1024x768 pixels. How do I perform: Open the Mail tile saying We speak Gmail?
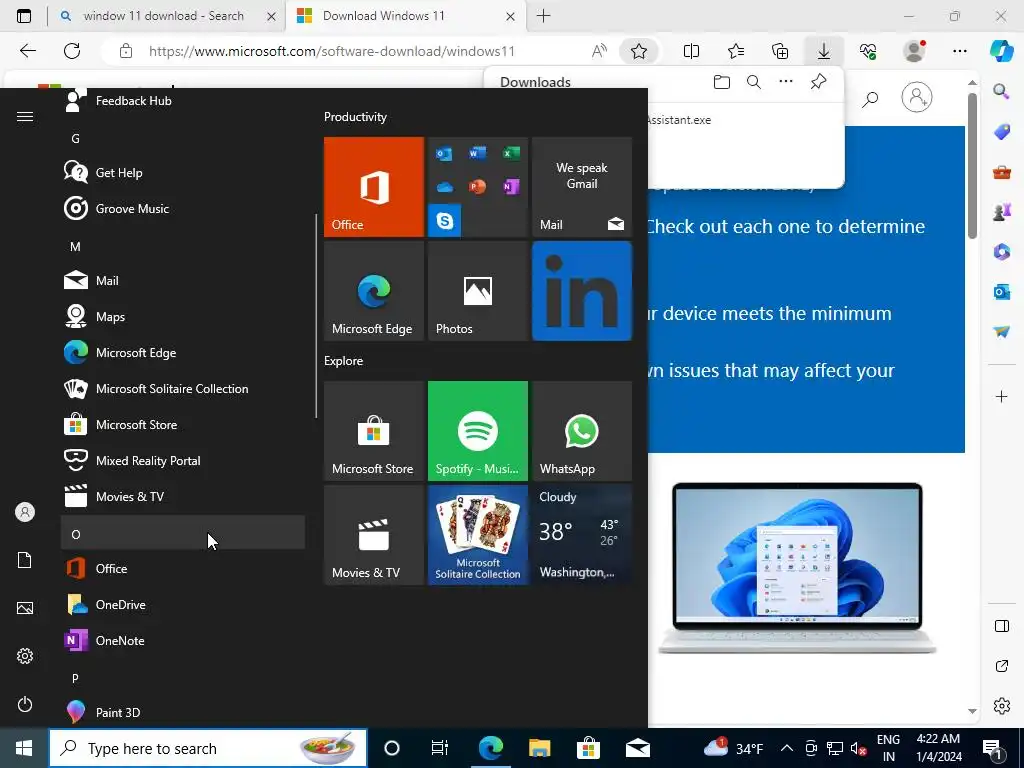click(582, 187)
